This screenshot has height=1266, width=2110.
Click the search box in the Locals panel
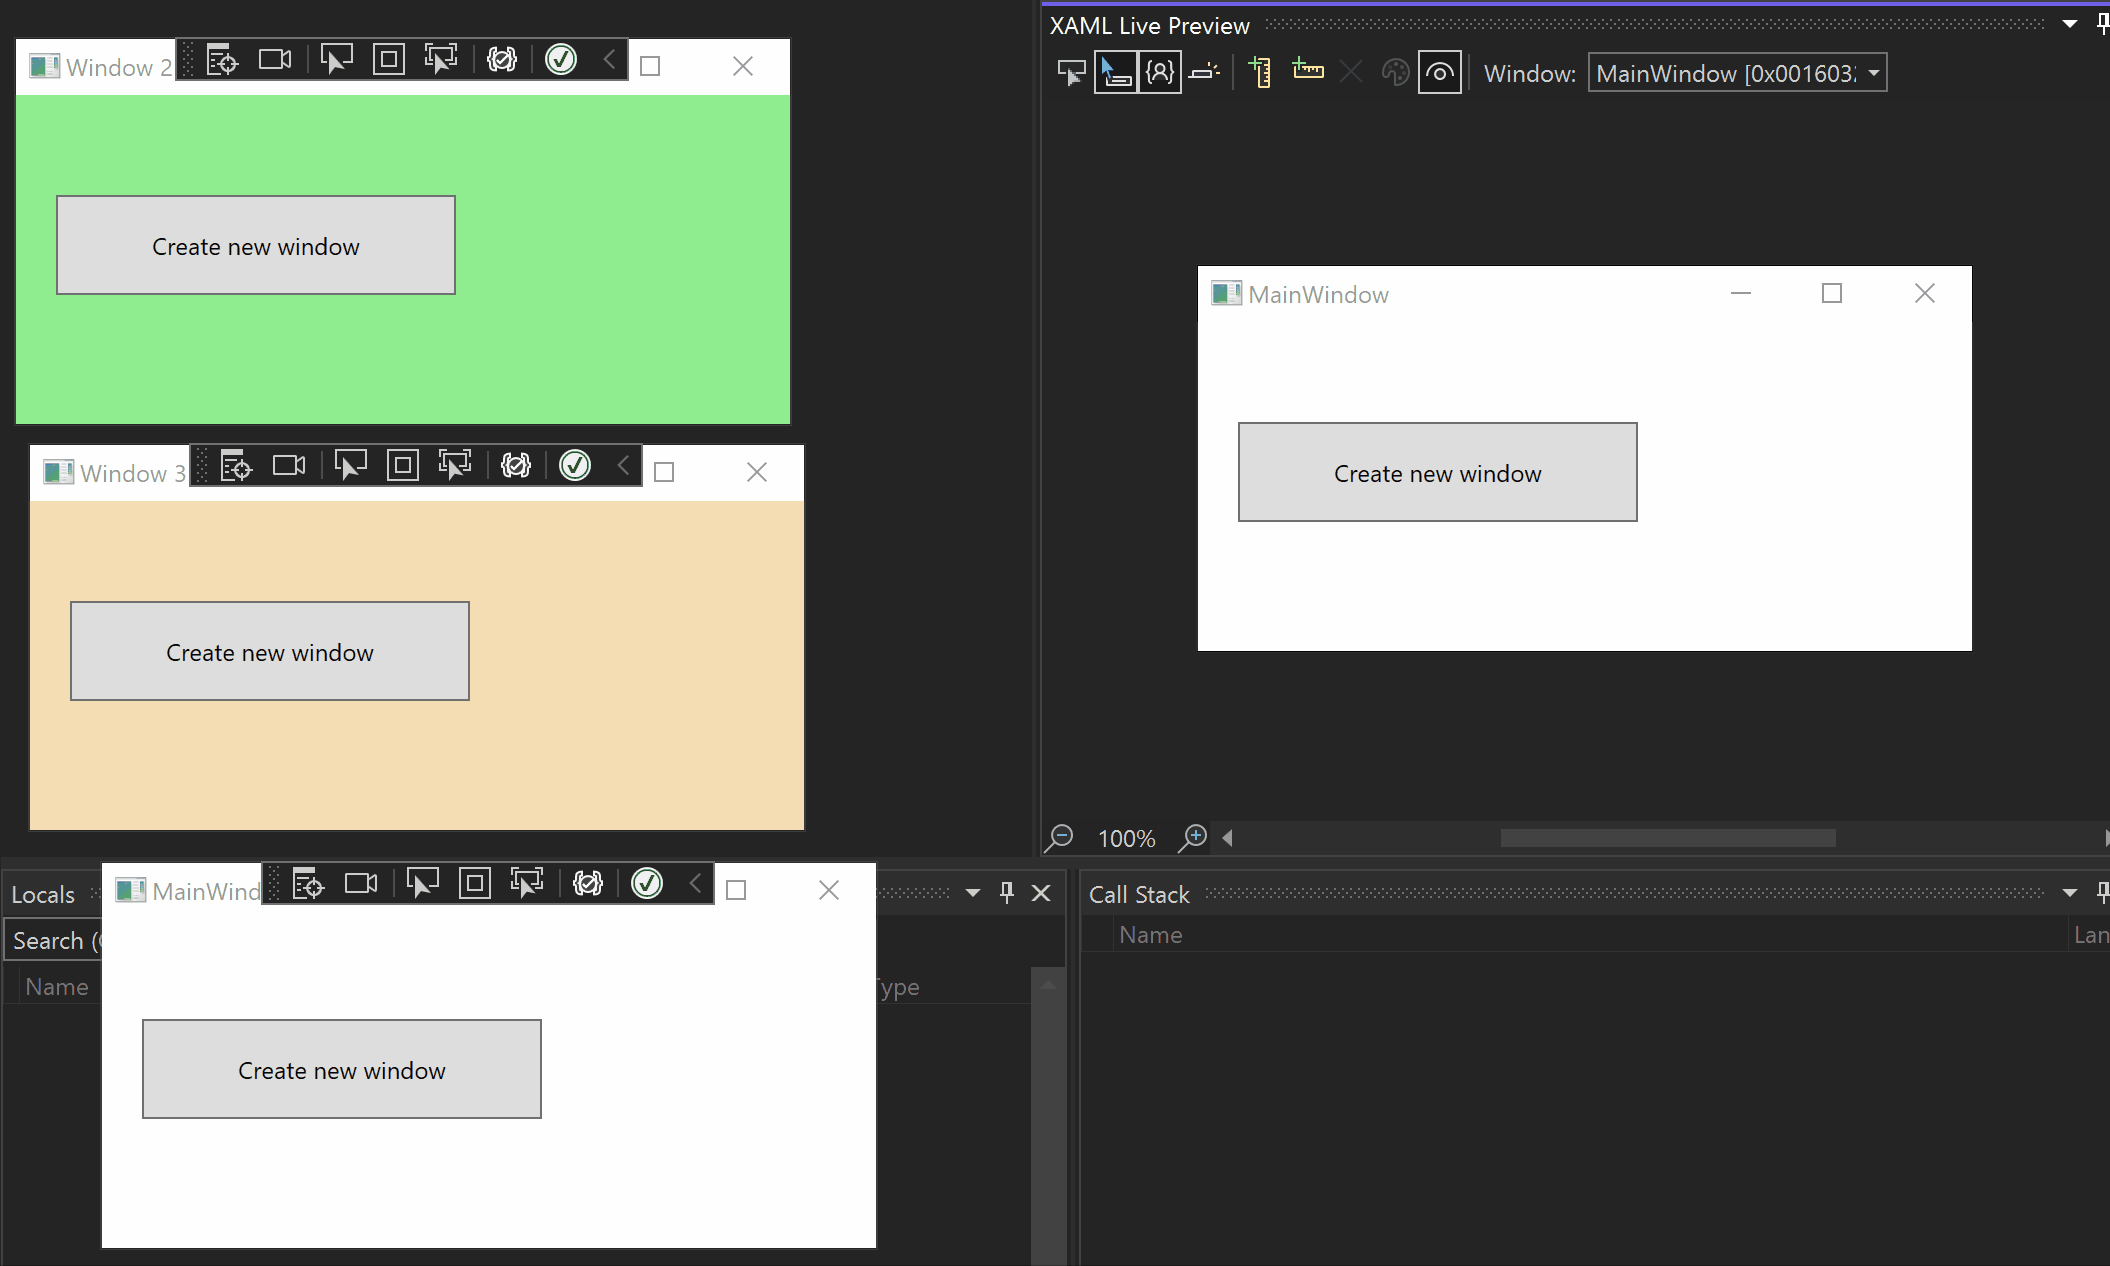point(55,940)
